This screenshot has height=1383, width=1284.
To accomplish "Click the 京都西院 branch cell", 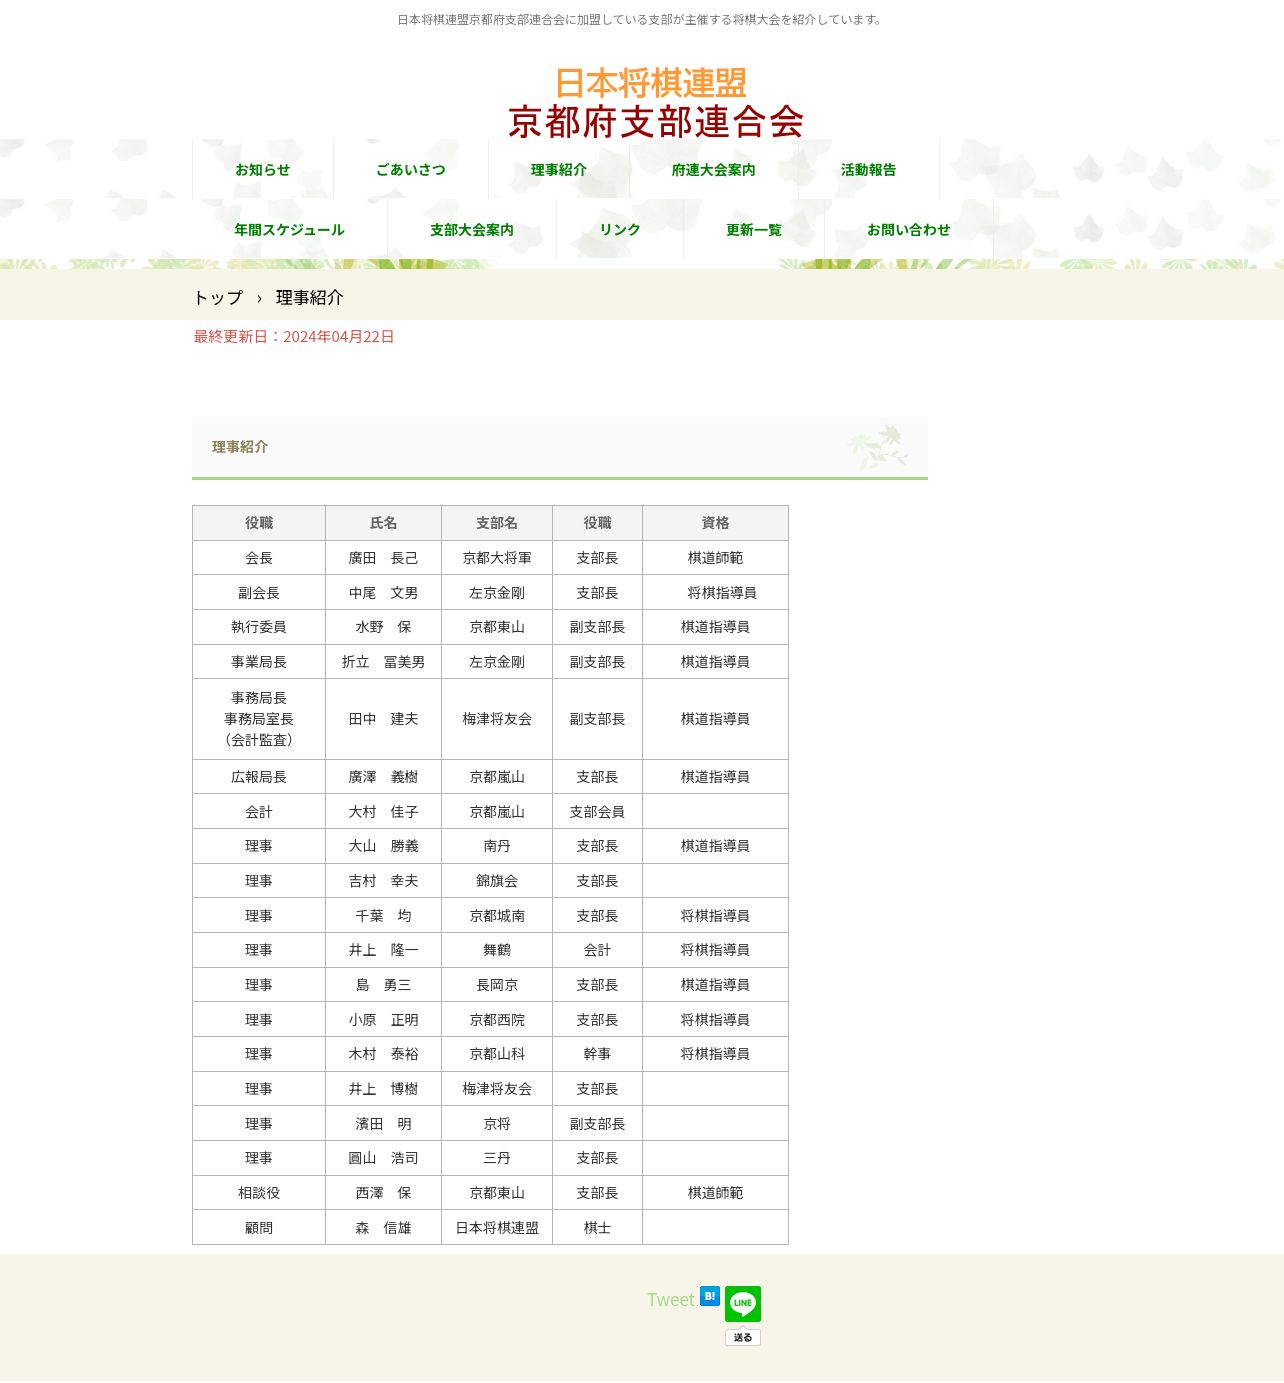I will (497, 1020).
